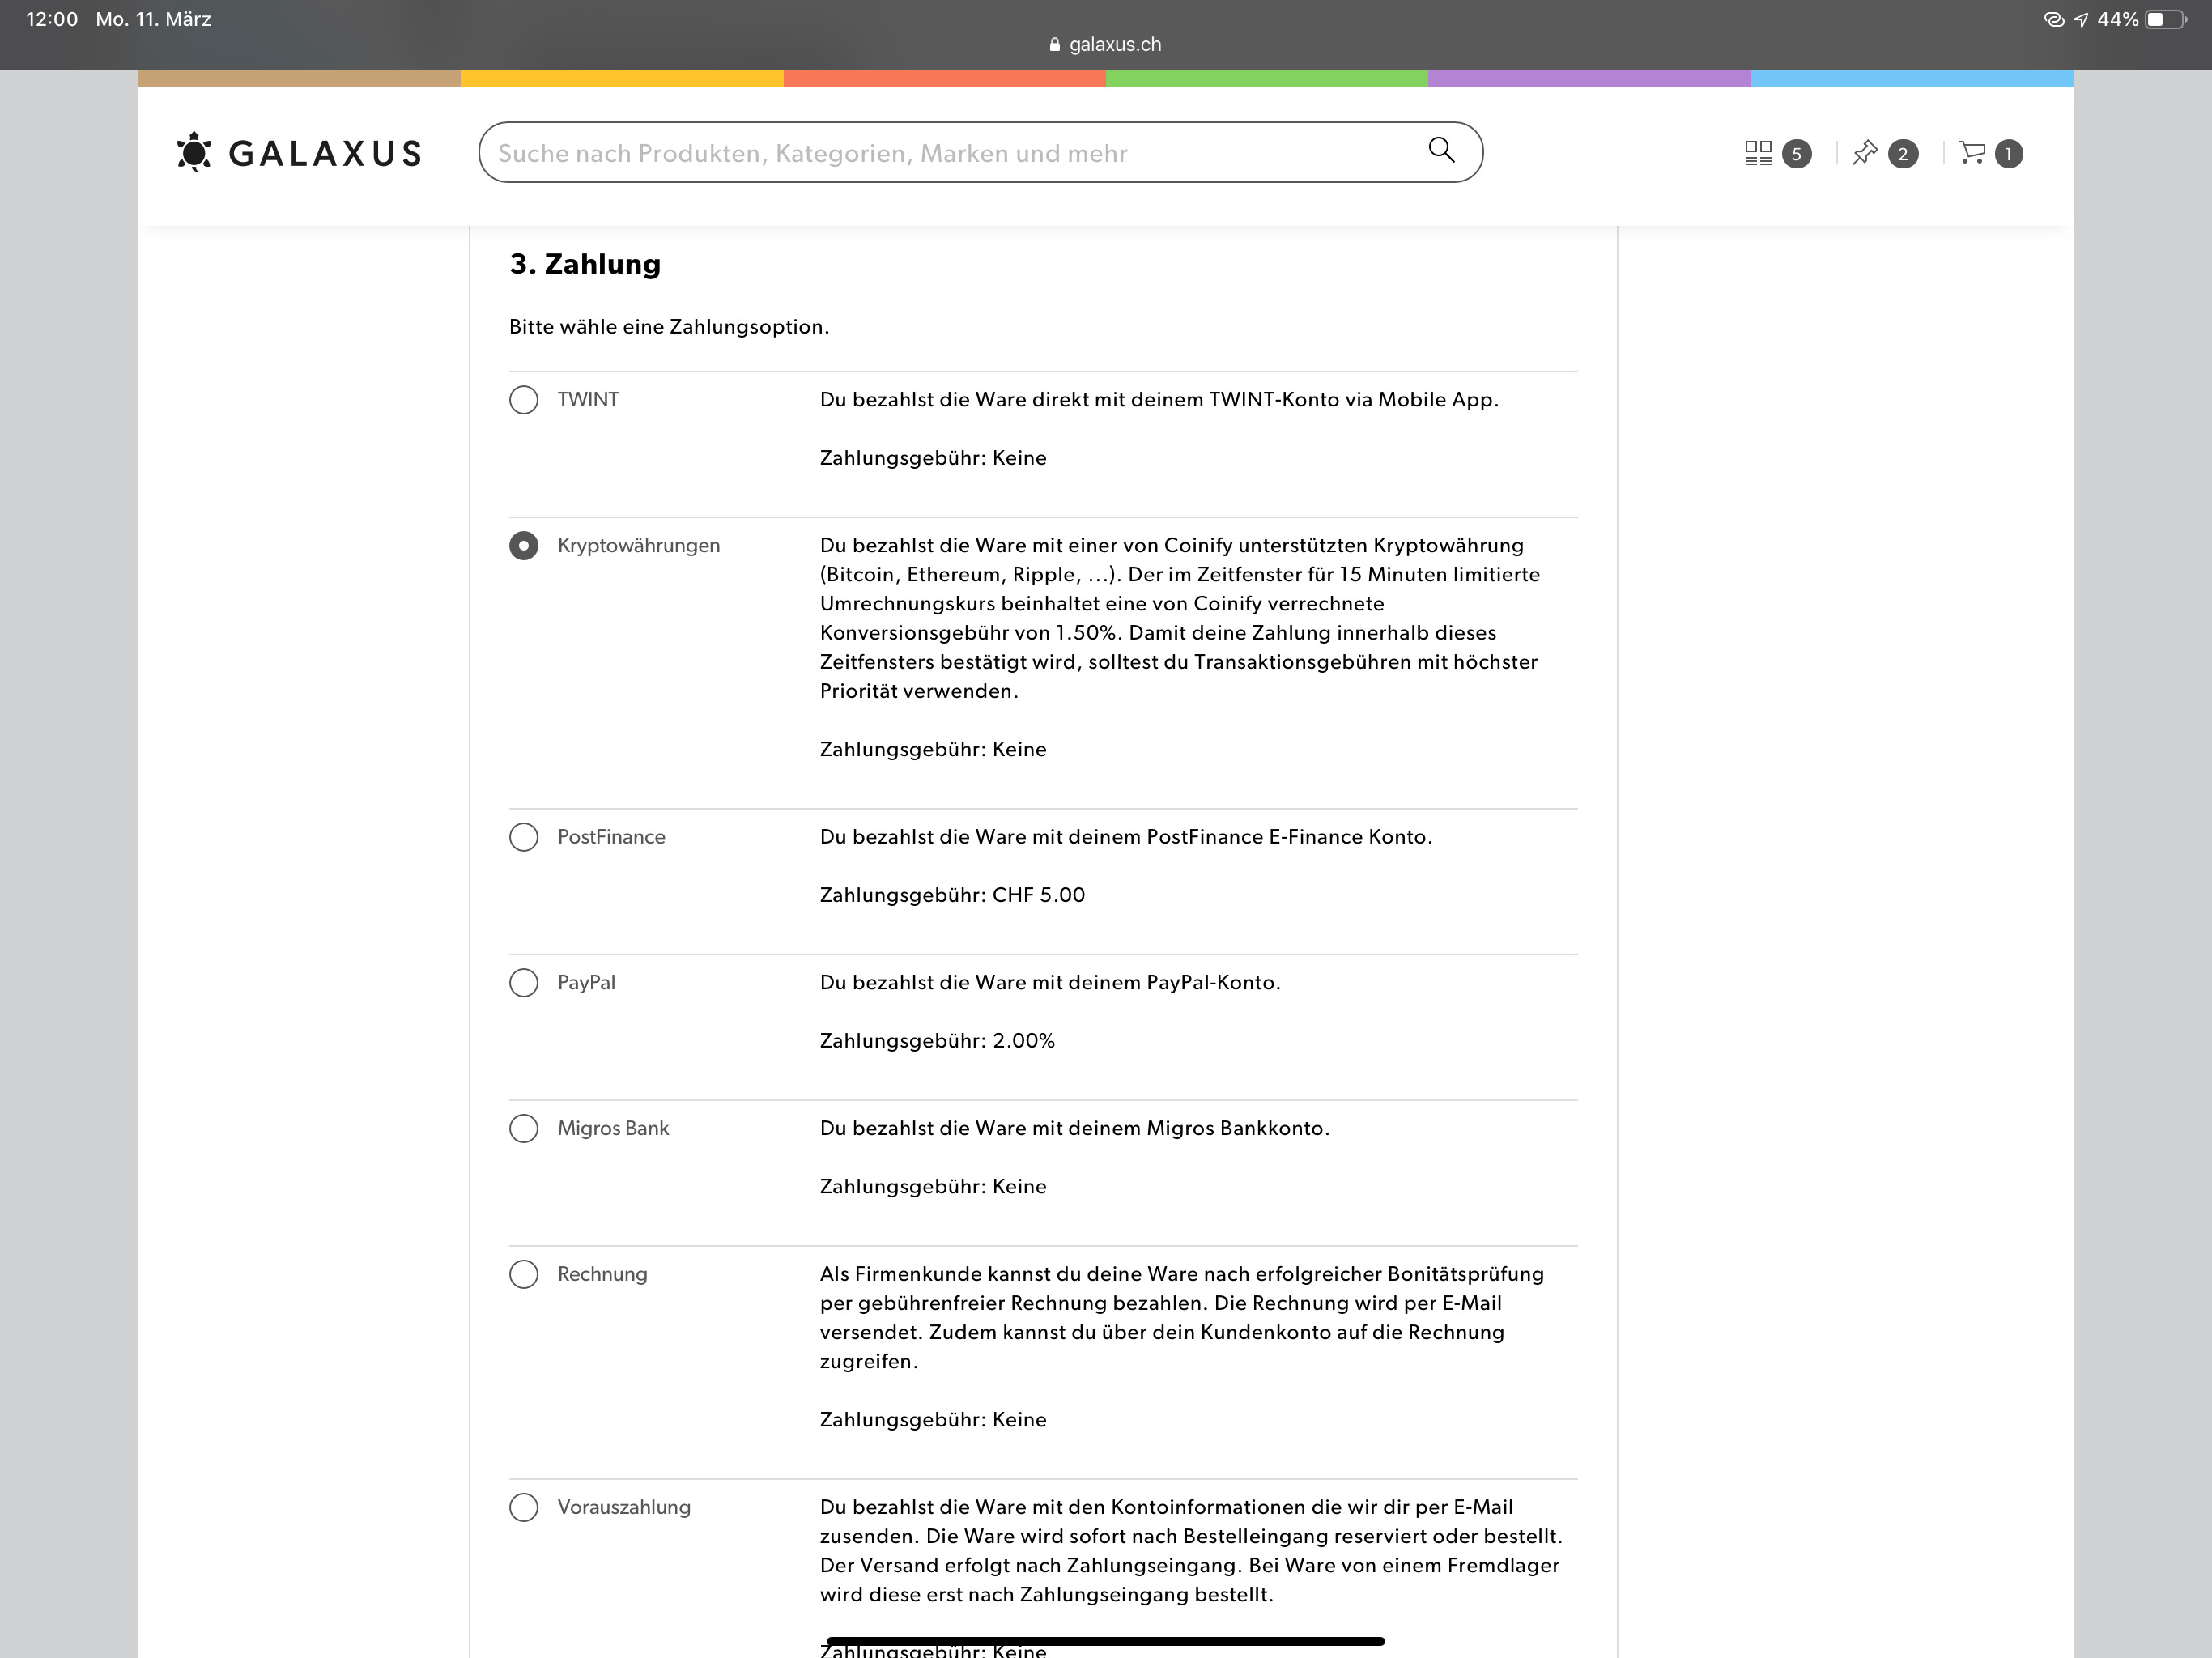This screenshot has width=2212, height=1658.
Task: Click the light blue category color stripe
Action: (x=1912, y=78)
